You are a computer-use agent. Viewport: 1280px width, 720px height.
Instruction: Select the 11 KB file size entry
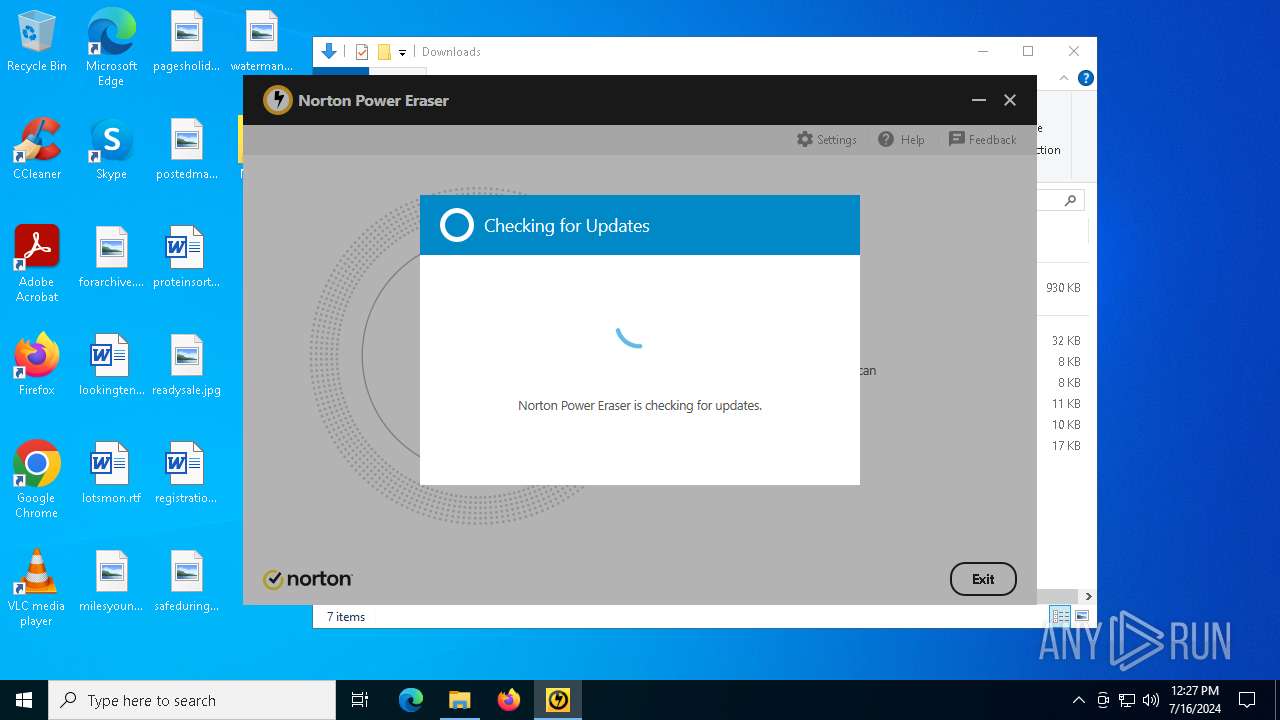tap(1066, 404)
